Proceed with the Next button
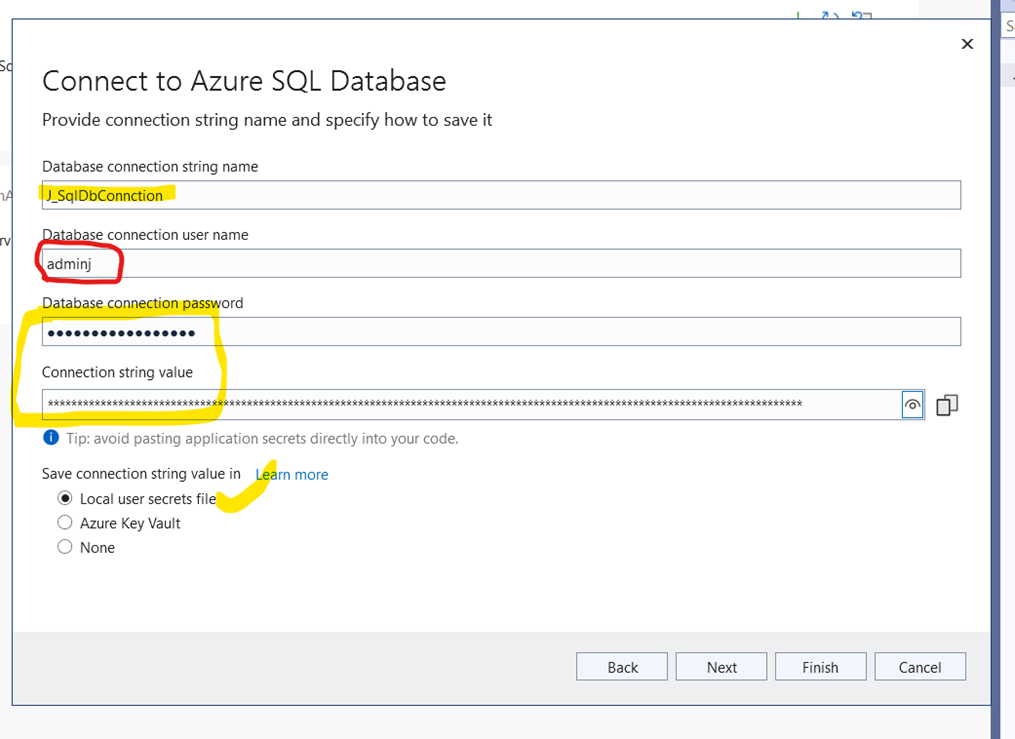This screenshot has width=1015, height=739. [x=722, y=667]
